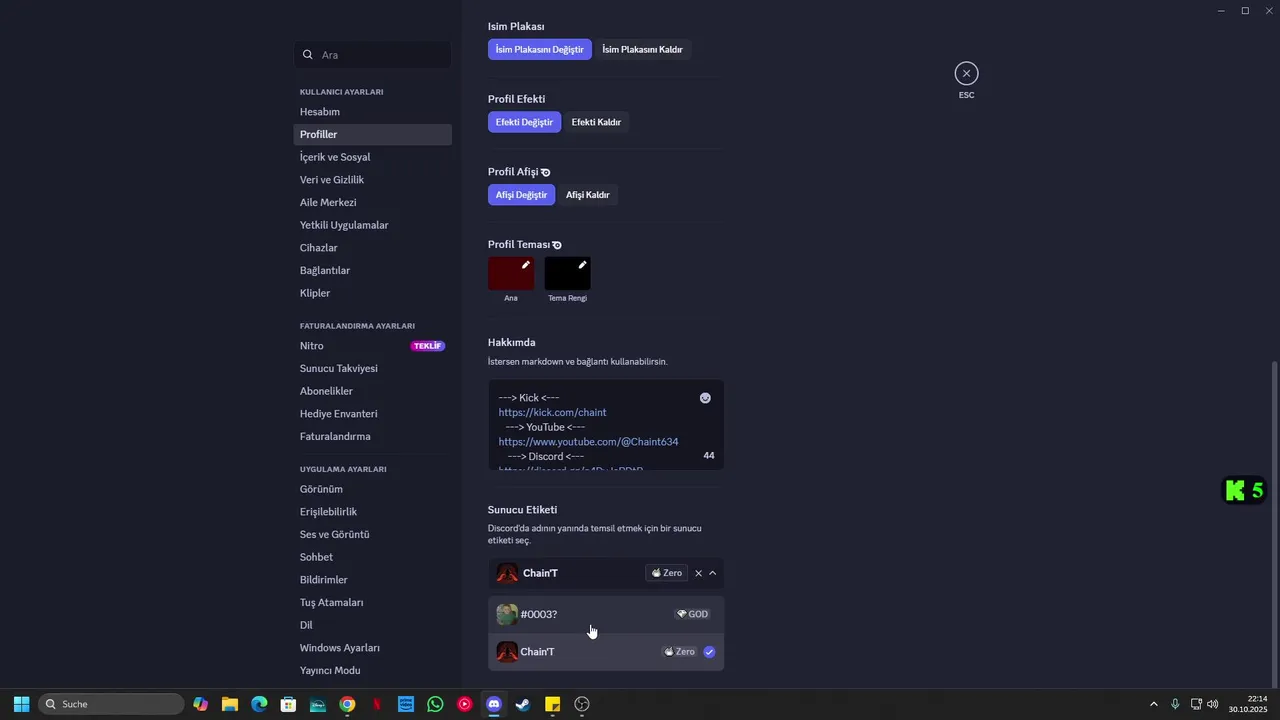Open Hediye Envanteri
Viewport: 1280px width, 720px height.
[373, 414]
